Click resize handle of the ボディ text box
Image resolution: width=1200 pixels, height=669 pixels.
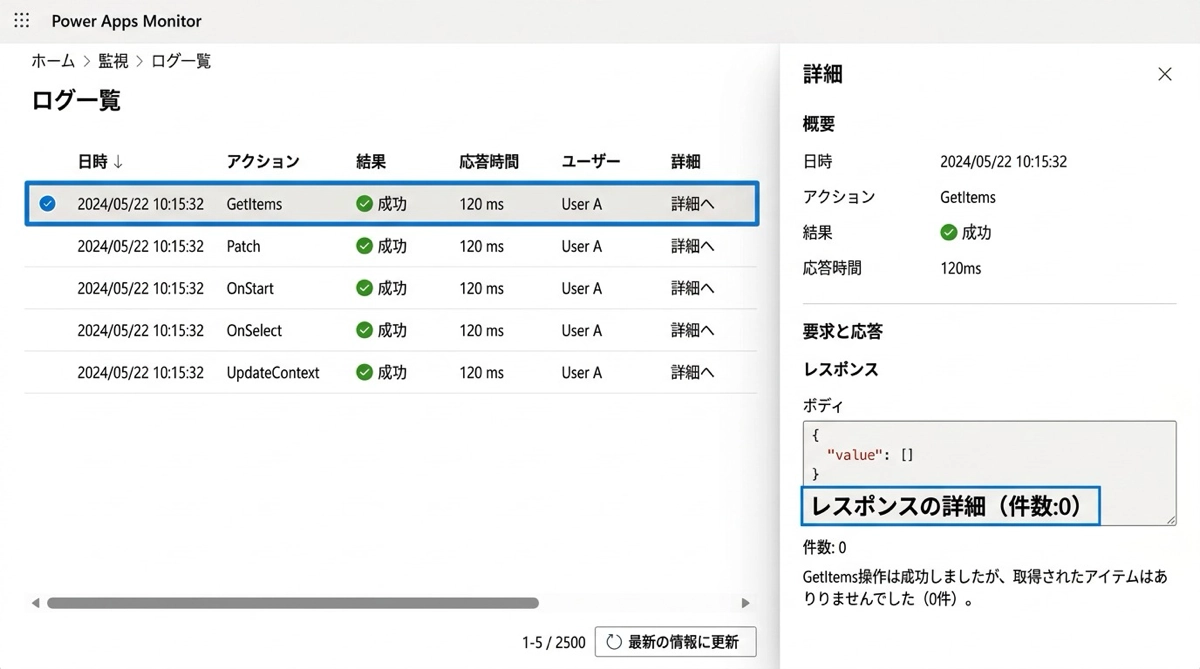pyautogui.click(x=1170, y=518)
